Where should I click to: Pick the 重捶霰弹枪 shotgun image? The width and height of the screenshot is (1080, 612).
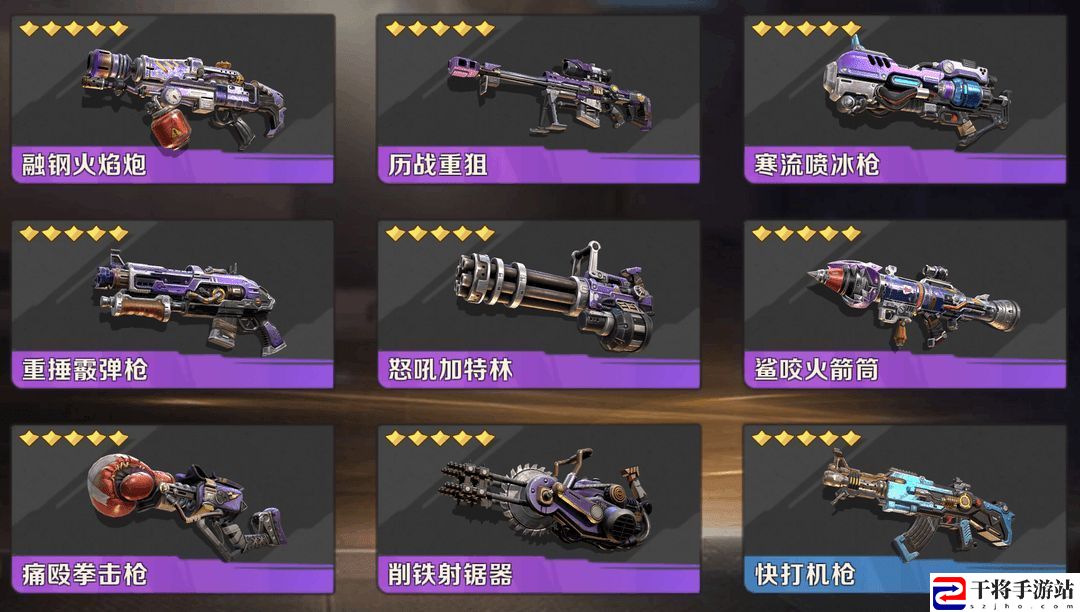(191, 303)
